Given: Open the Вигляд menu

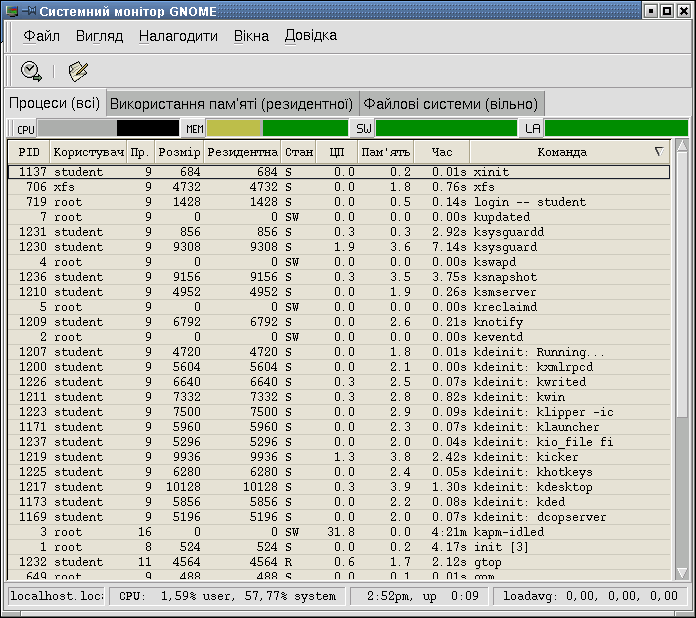Looking at the screenshot, I should coord(99,36).
